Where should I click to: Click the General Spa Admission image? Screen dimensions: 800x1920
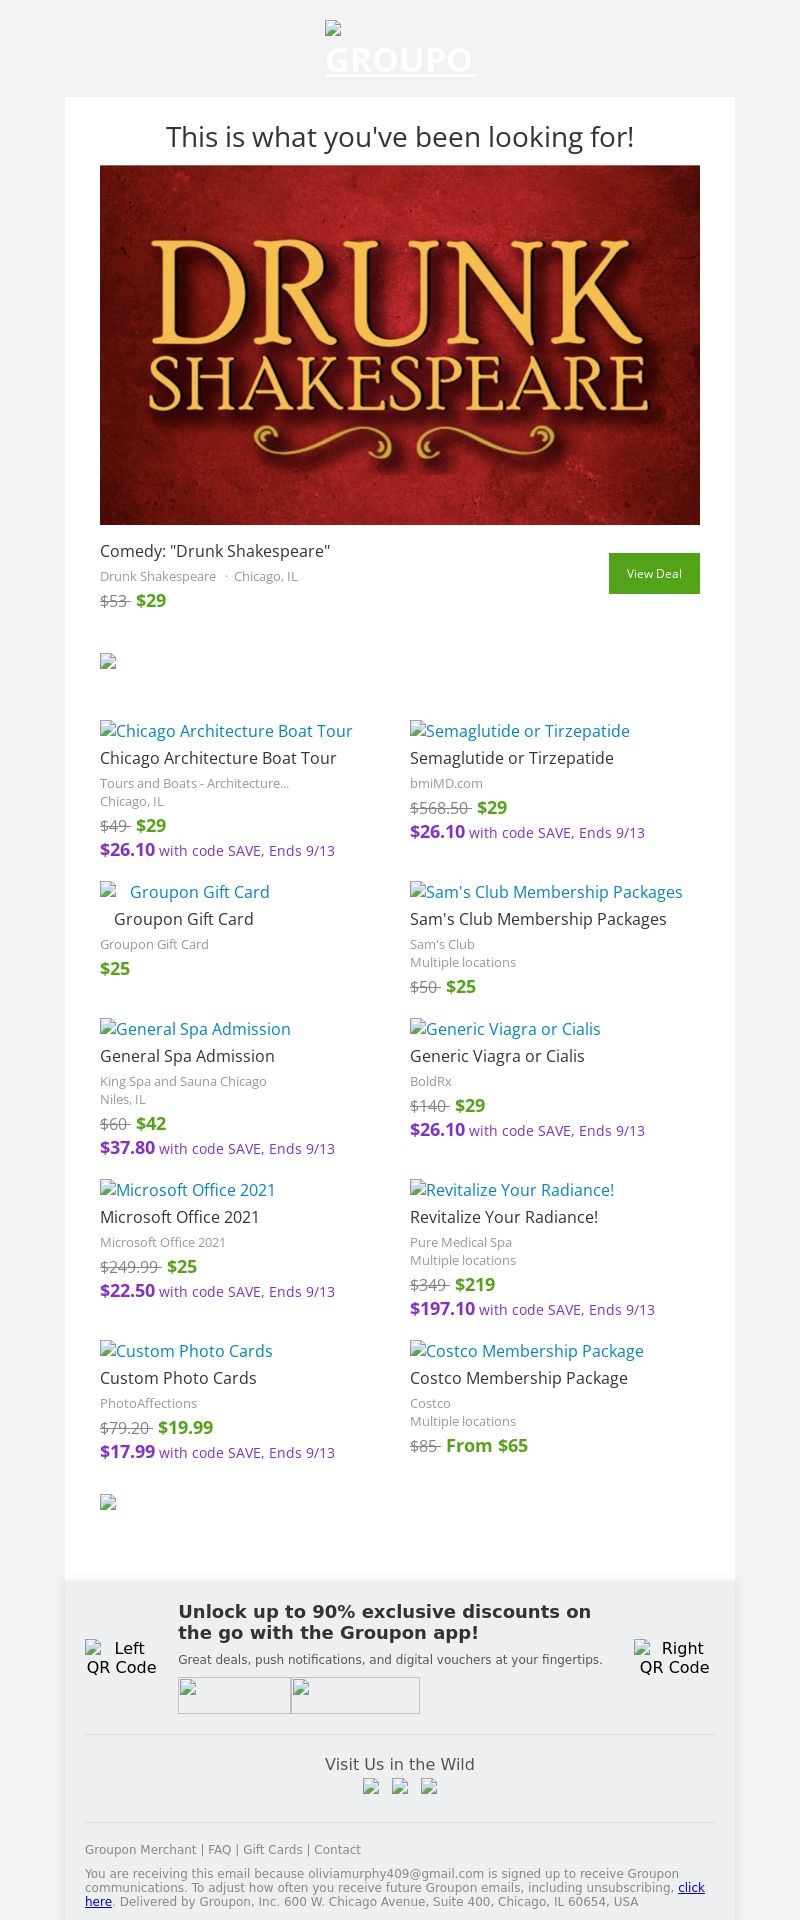click(195, 1029)
